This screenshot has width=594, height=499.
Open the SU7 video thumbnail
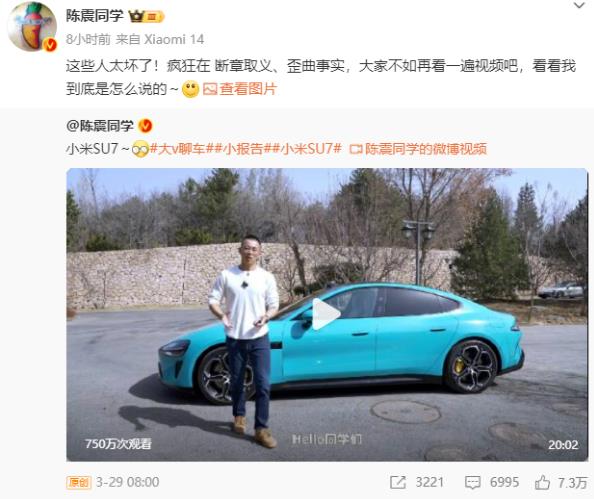point(327,314)
